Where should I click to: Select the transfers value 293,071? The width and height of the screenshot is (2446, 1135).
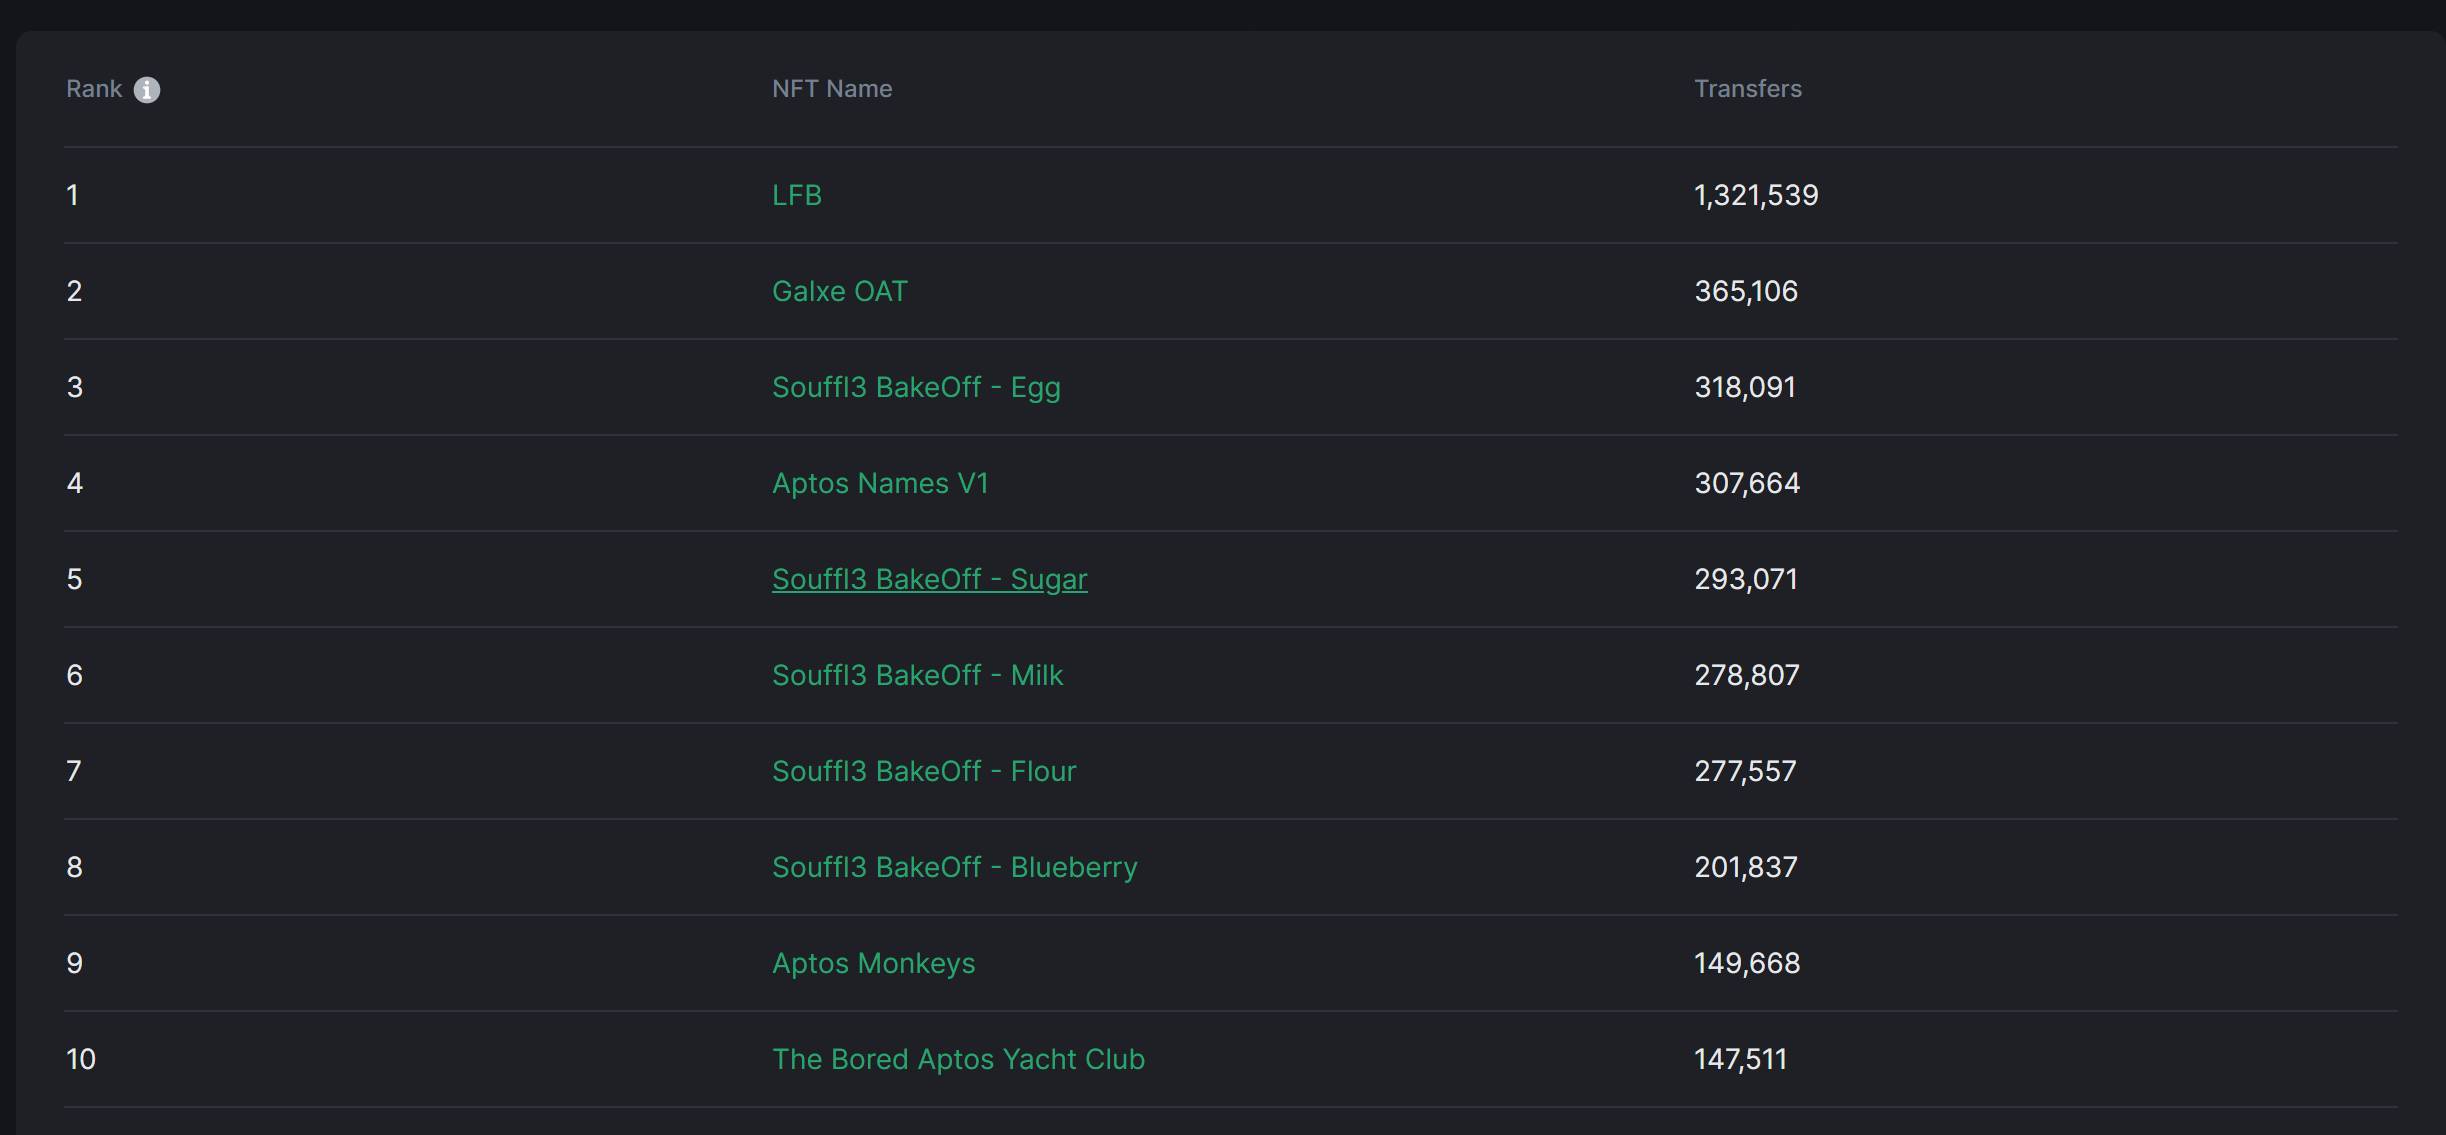click(x=1746, y=579)
